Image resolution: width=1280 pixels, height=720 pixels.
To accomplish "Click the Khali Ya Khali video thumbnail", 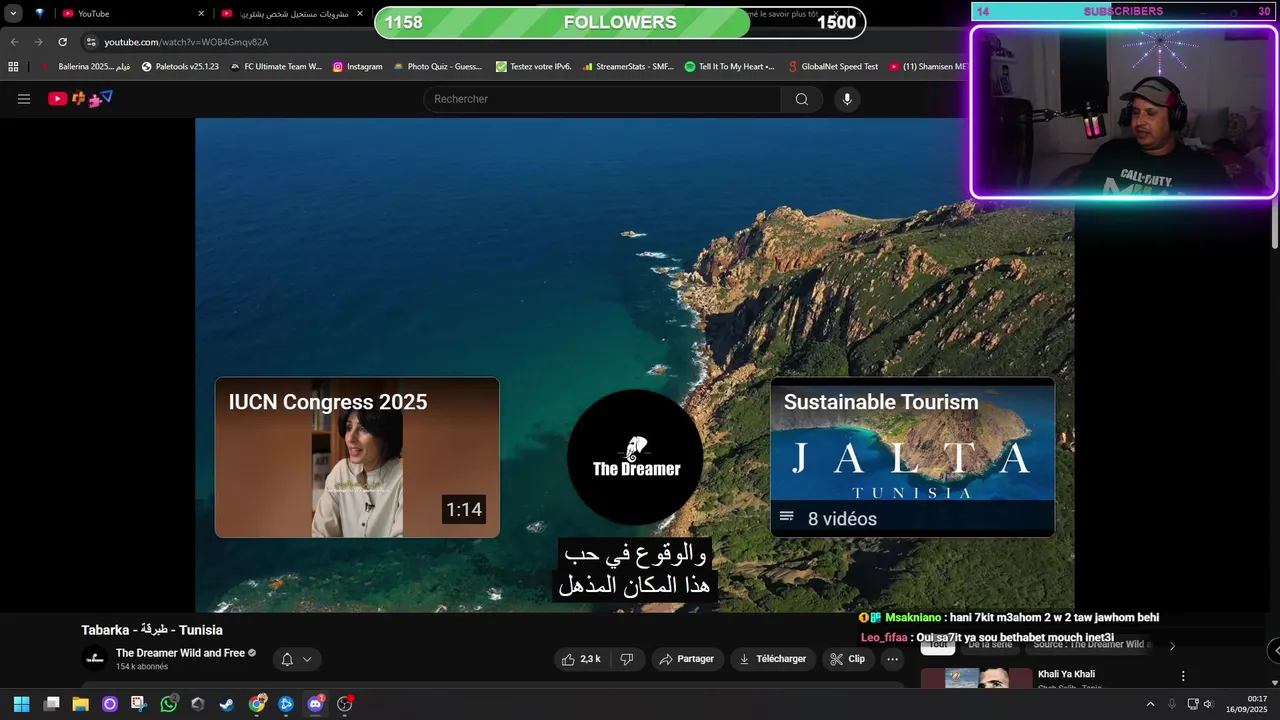I will pyautogui.click(x=976, y=679).
